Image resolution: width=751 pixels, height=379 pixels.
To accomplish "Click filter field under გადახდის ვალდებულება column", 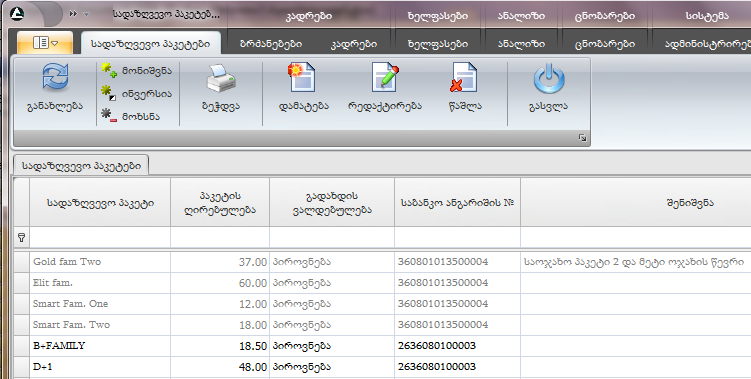I will pyautogui.click(x=332, y=237).
